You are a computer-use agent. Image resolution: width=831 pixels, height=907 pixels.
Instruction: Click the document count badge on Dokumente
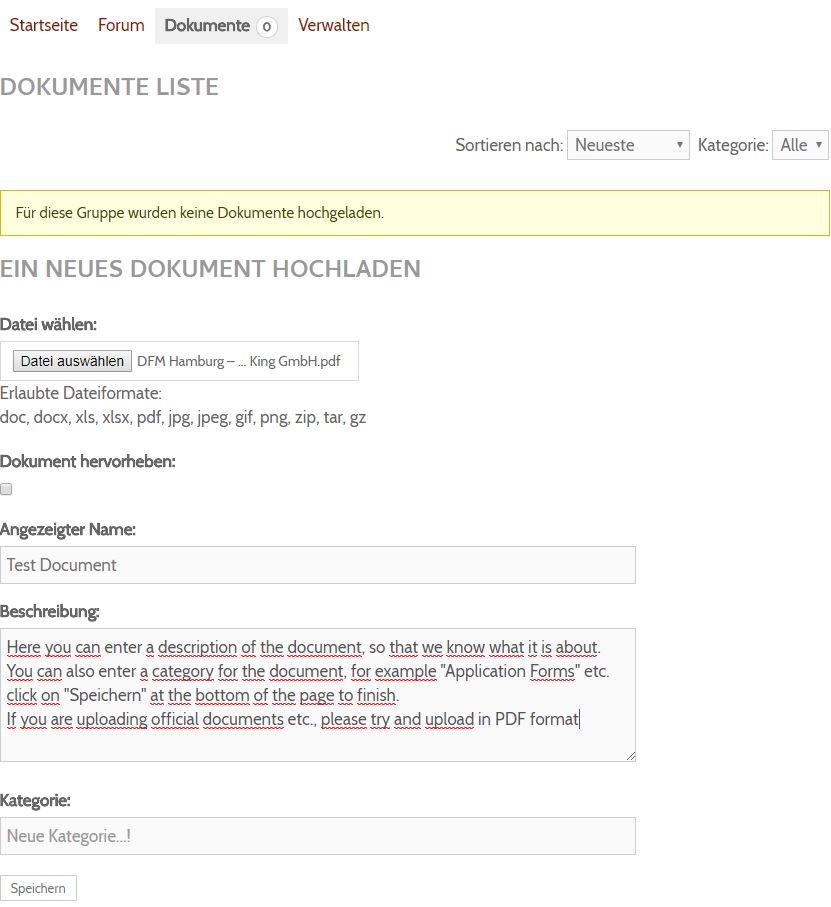click(x=267, y=27)
